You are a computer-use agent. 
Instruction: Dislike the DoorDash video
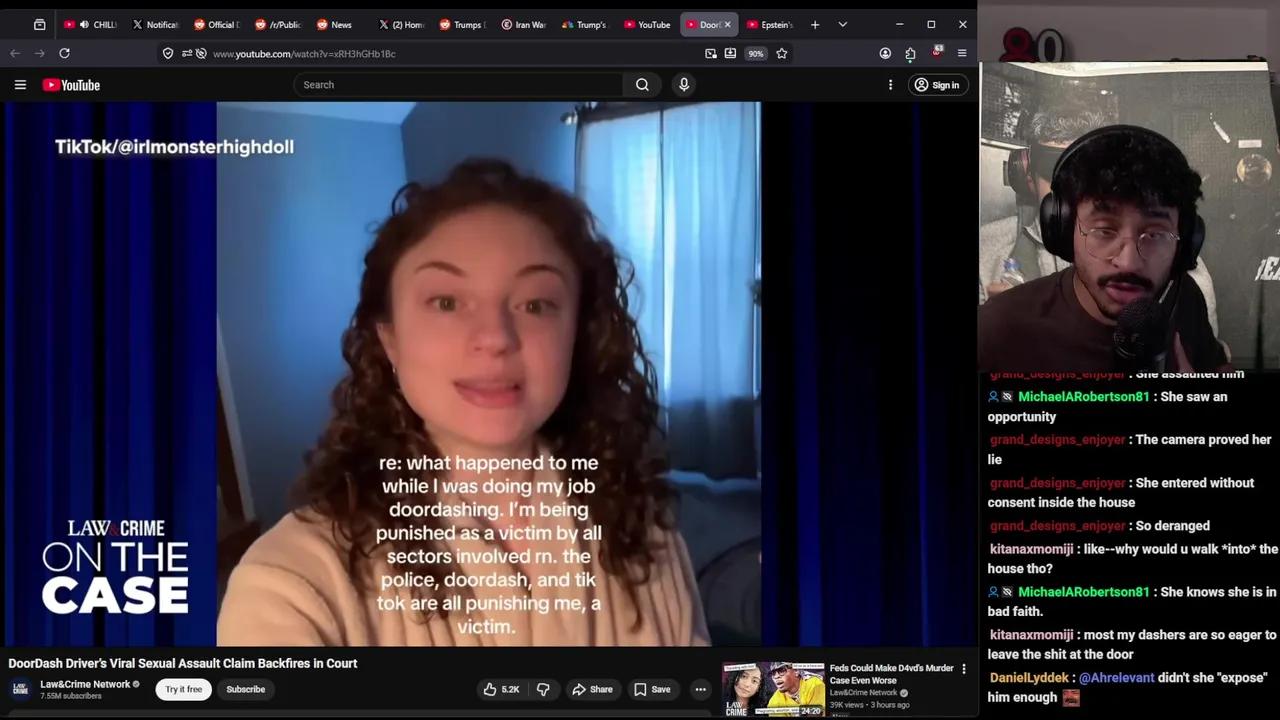coord(543,689)
